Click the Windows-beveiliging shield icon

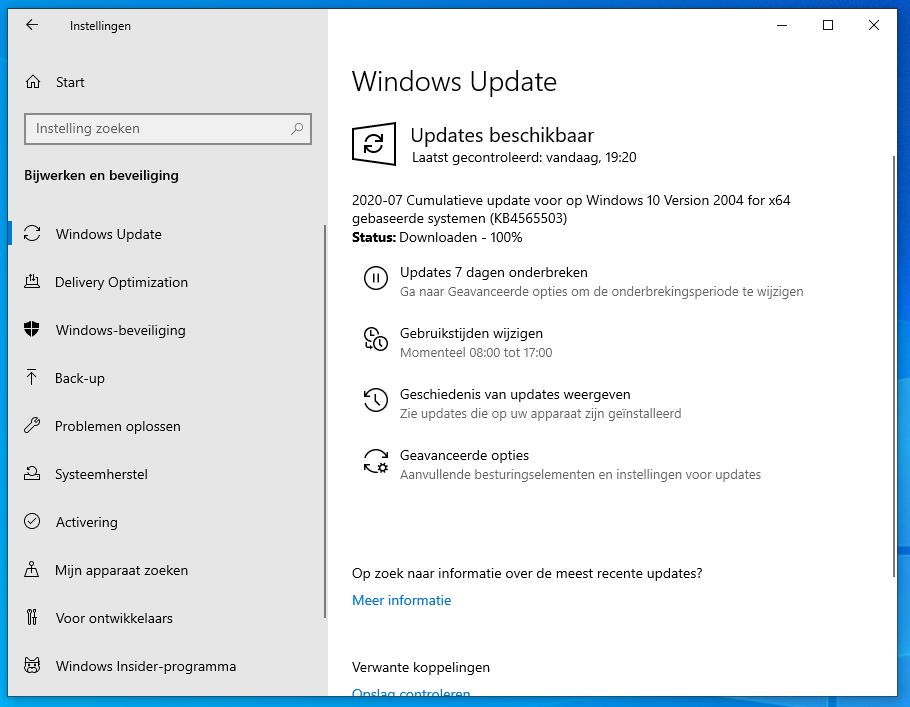click(x=32, y=330)
